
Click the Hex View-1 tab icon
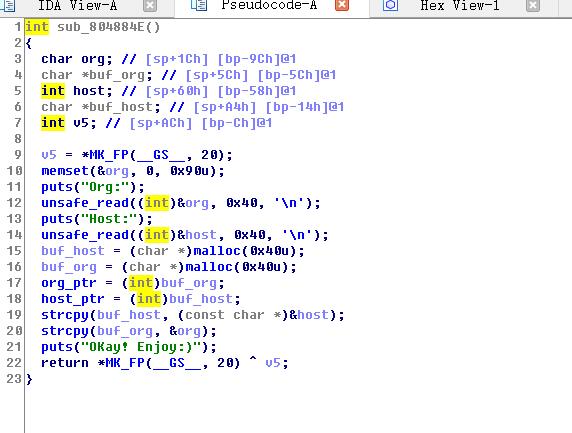(x=390, y=5)
